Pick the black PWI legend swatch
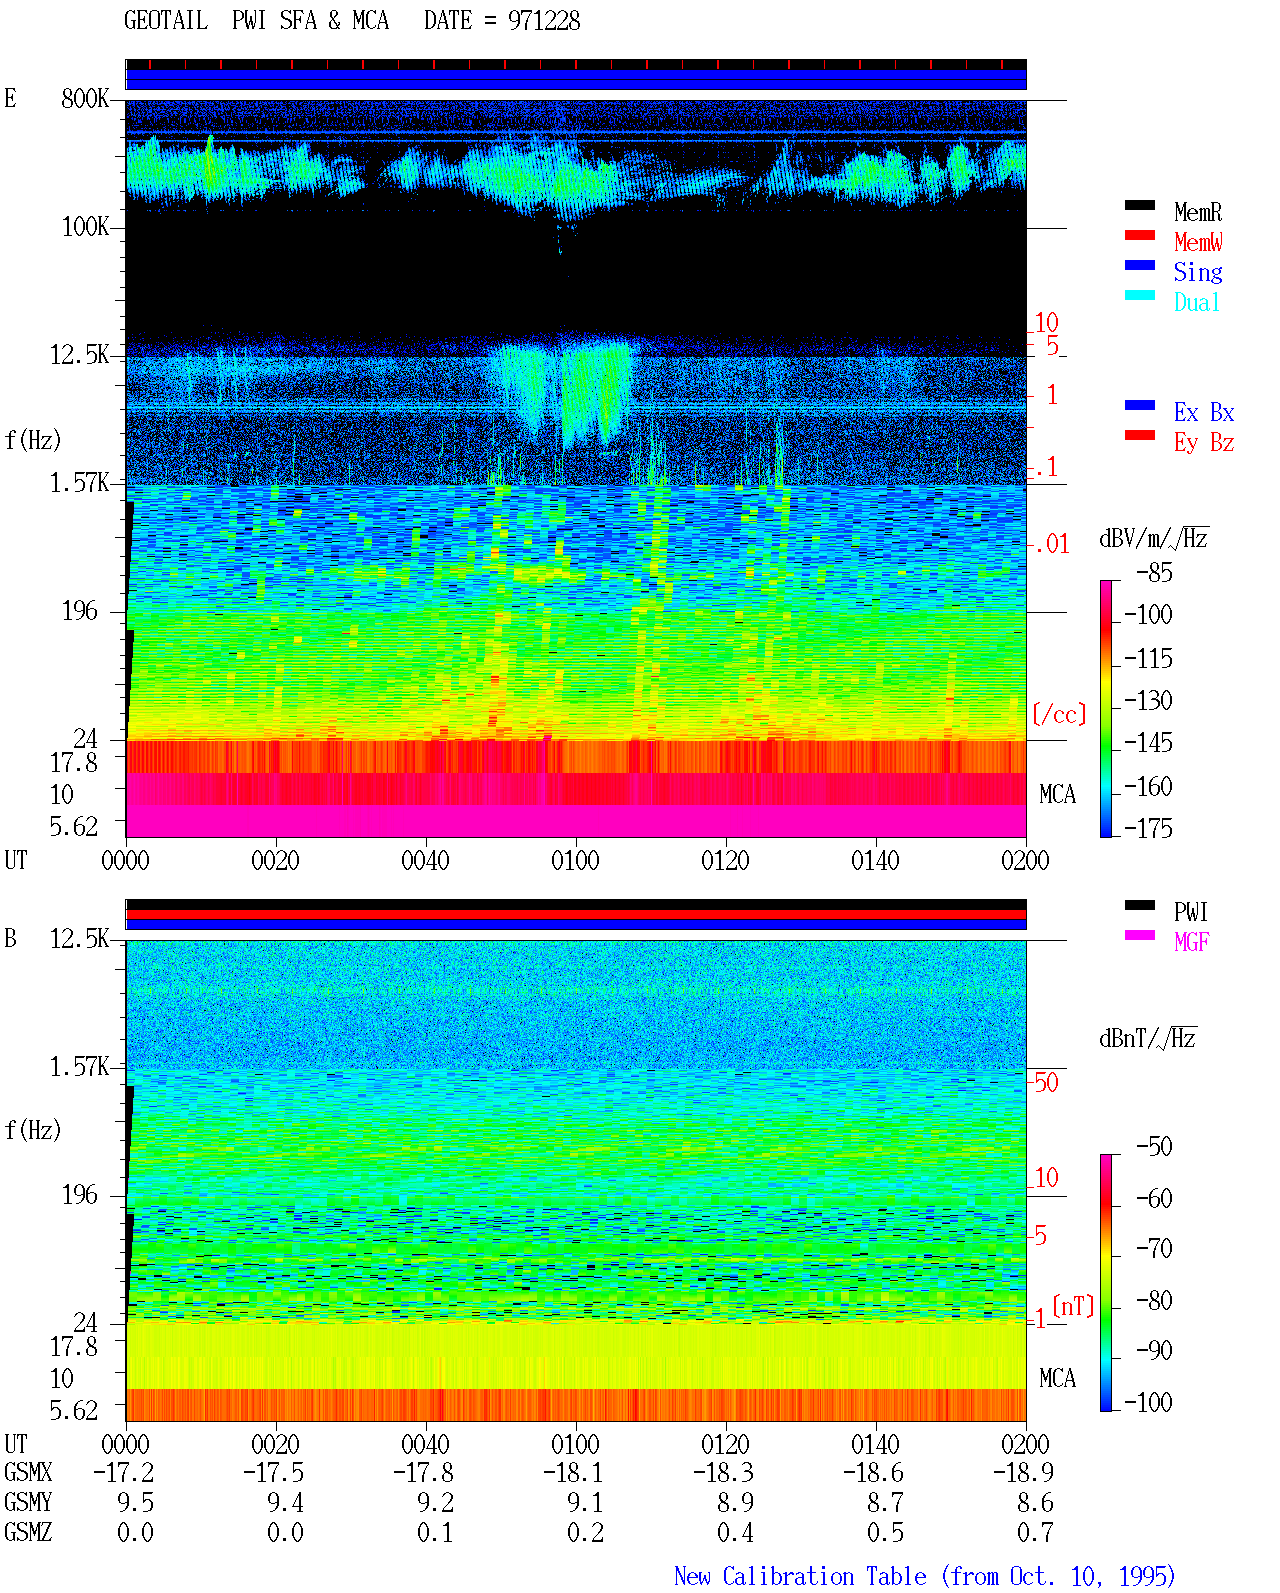 [x=1139, y=905]
